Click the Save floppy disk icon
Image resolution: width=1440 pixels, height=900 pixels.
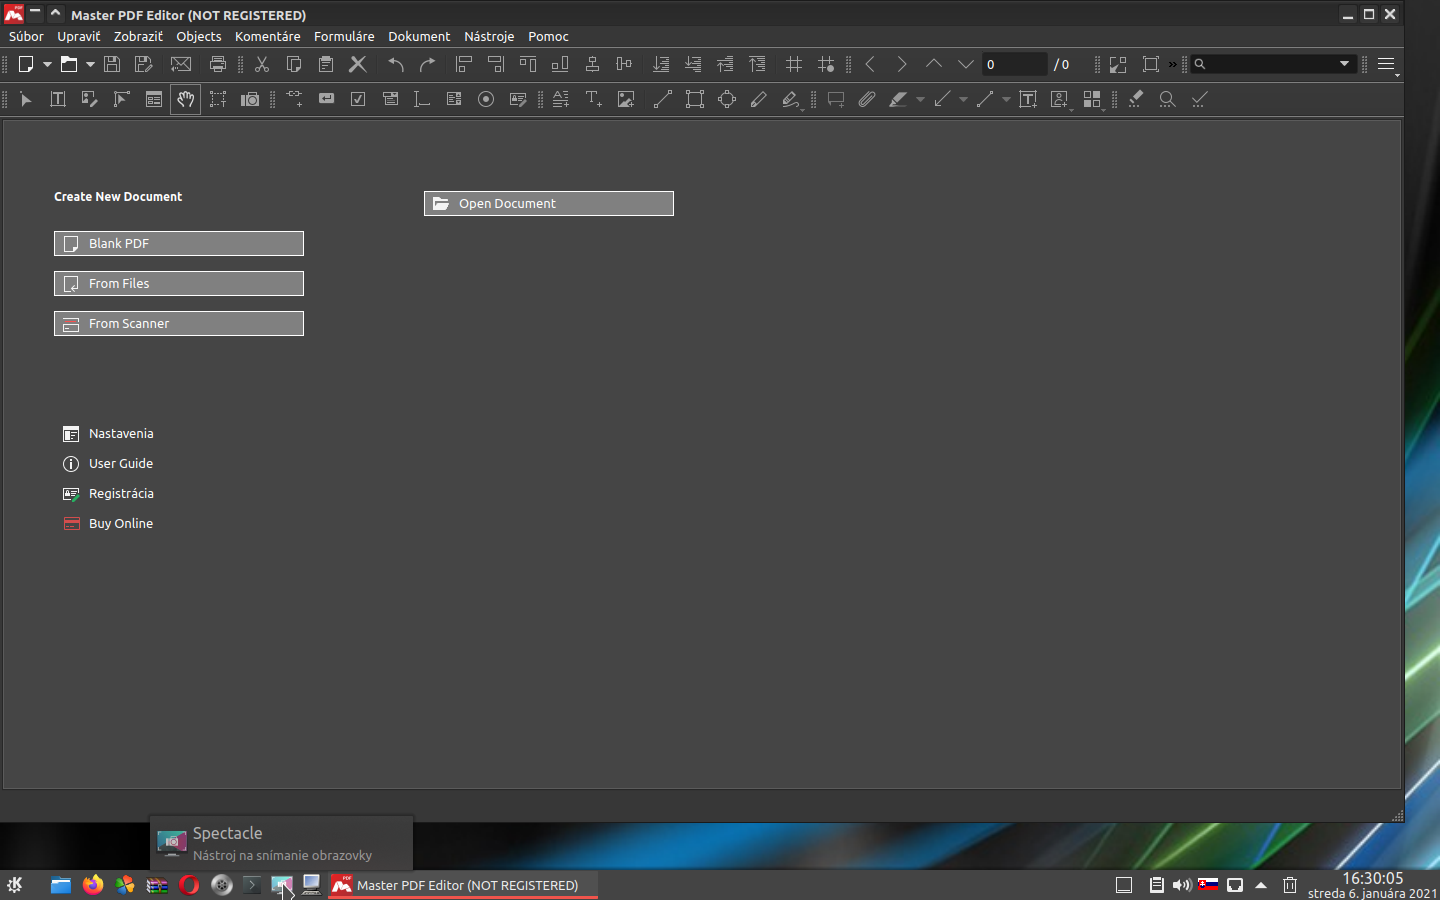pyautogui.click(x=112, y=64)
